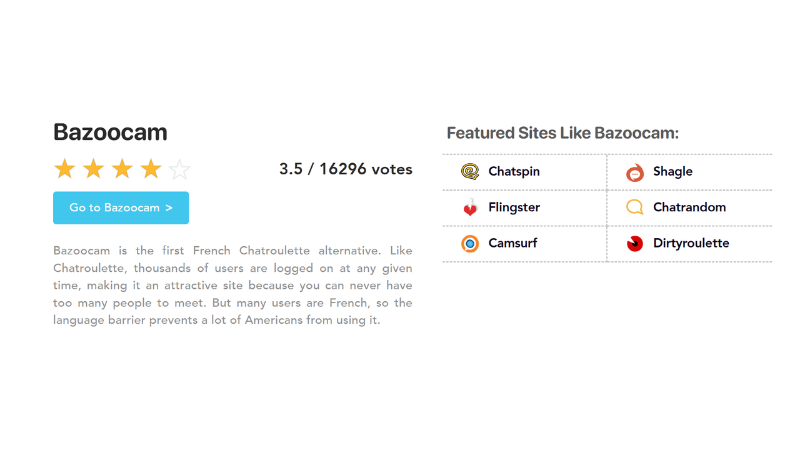Select the first rating star

(x=64, y=169)
